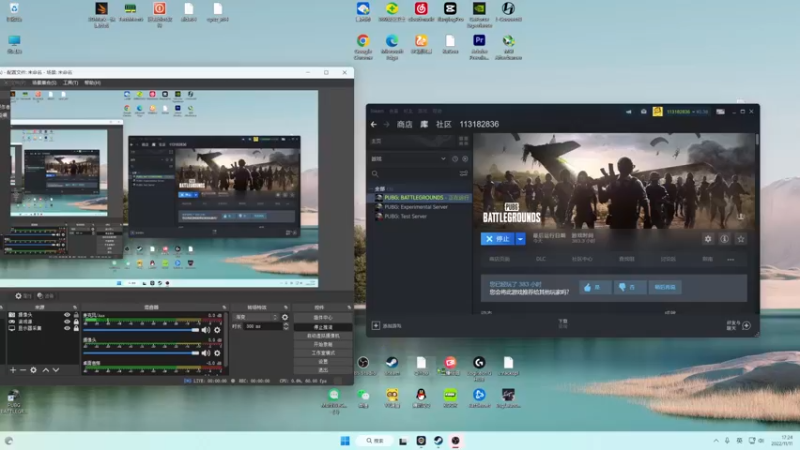Viewport: 800px width, 450px height.
Task: Click thumbs-down not recommend button in Steam
Action: (629, 287)
